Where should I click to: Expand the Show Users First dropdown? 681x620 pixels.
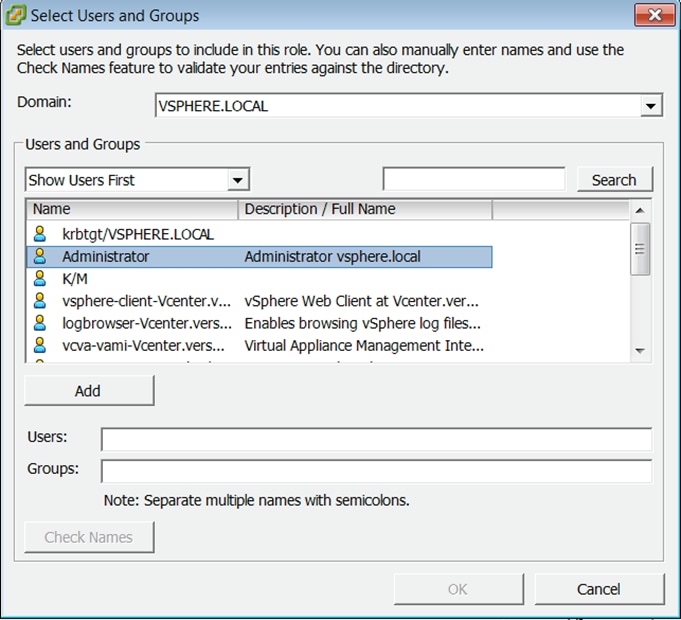coord(237,180)
